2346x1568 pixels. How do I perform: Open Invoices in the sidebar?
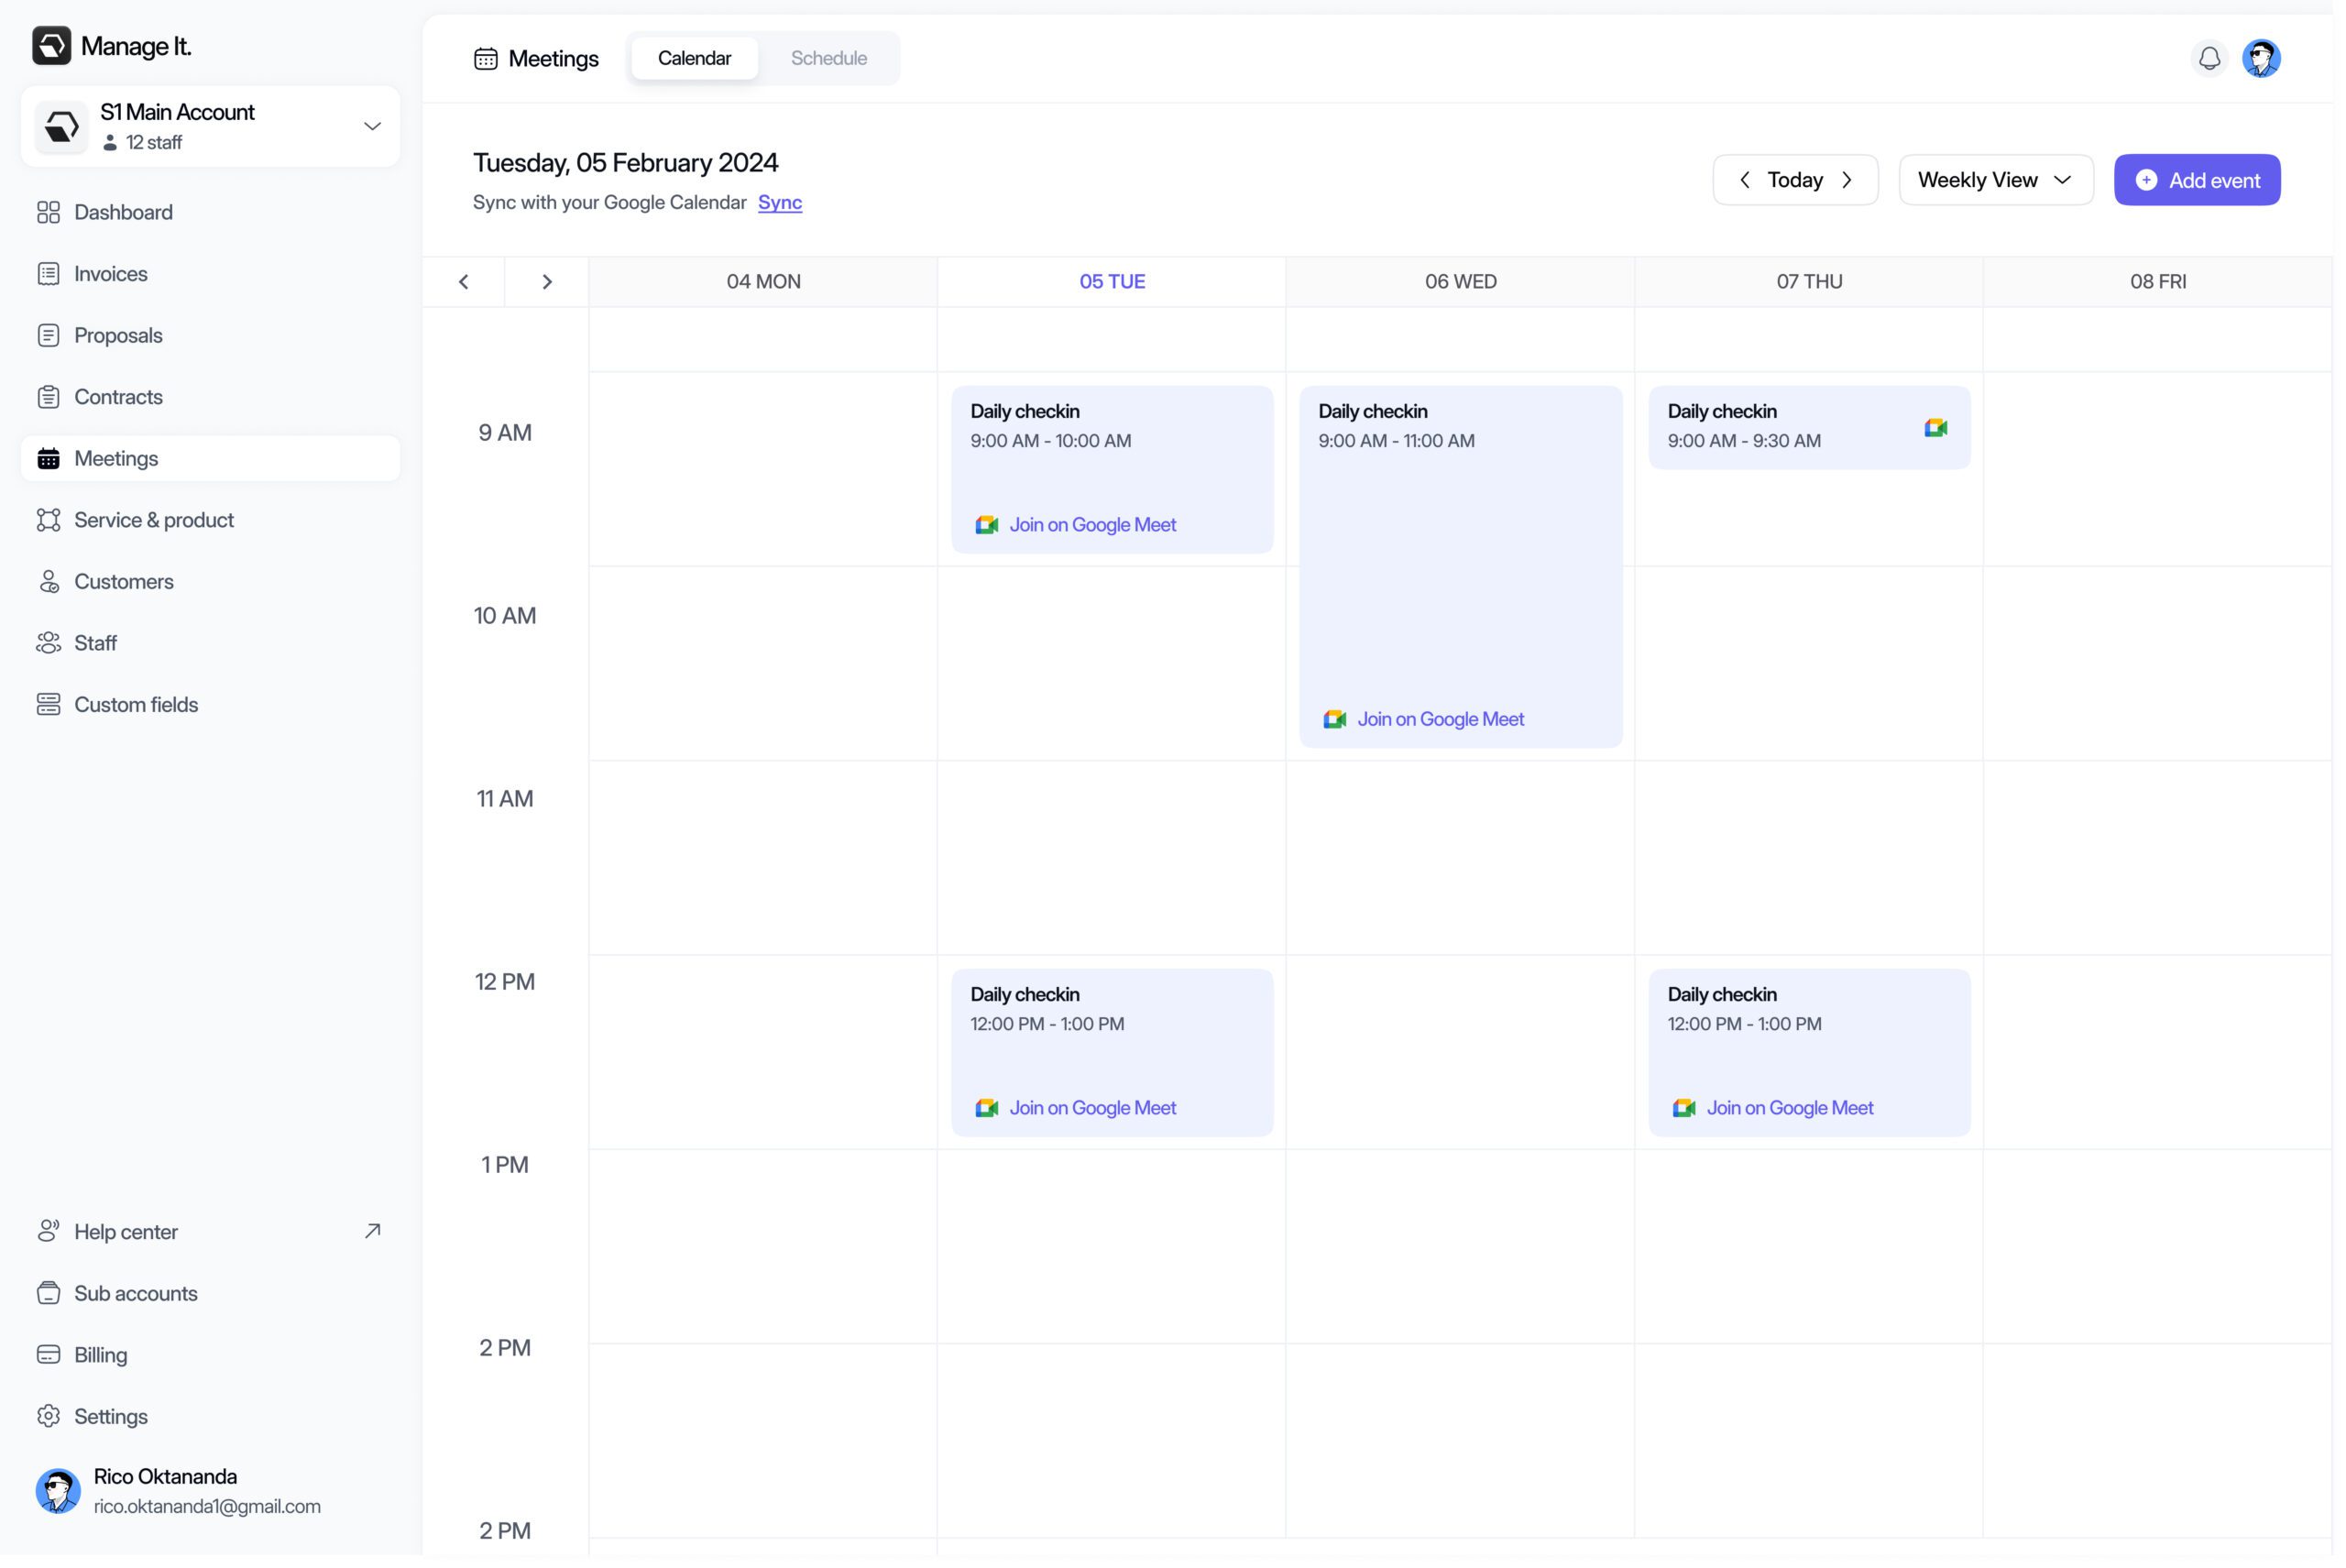(x=110, y=275)
